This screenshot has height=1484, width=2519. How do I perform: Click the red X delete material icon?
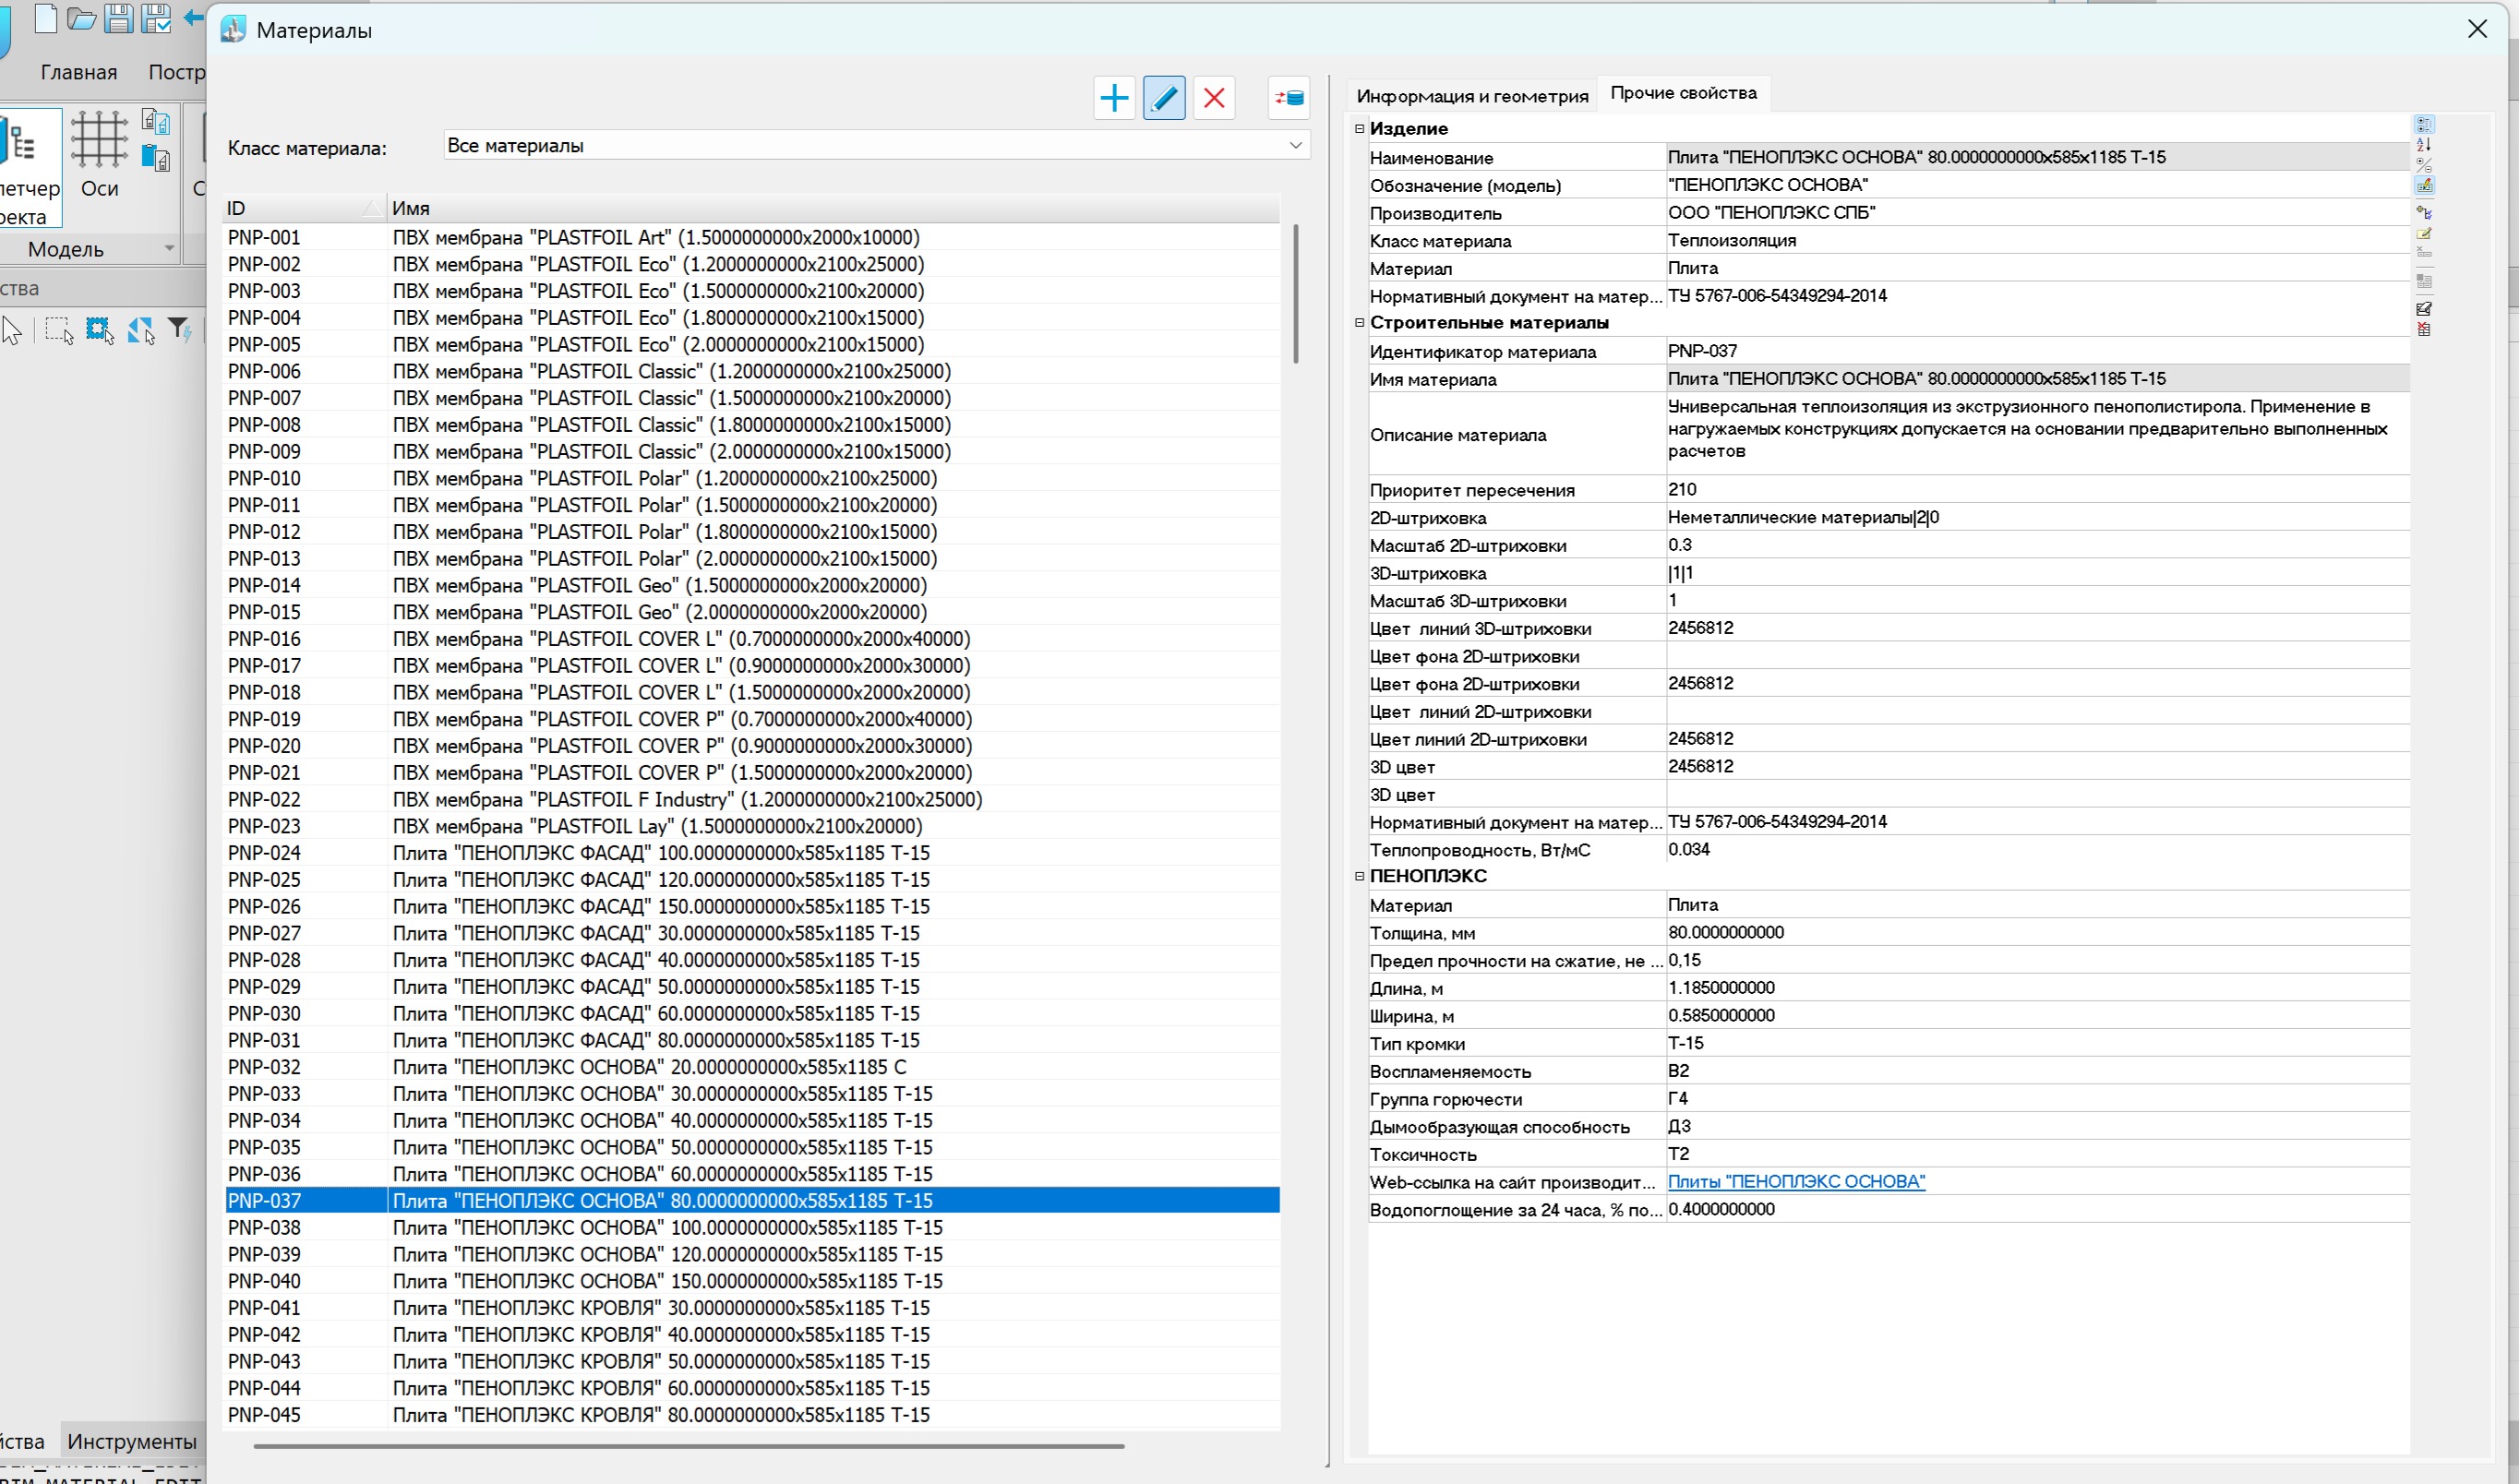click(1214, 98)
